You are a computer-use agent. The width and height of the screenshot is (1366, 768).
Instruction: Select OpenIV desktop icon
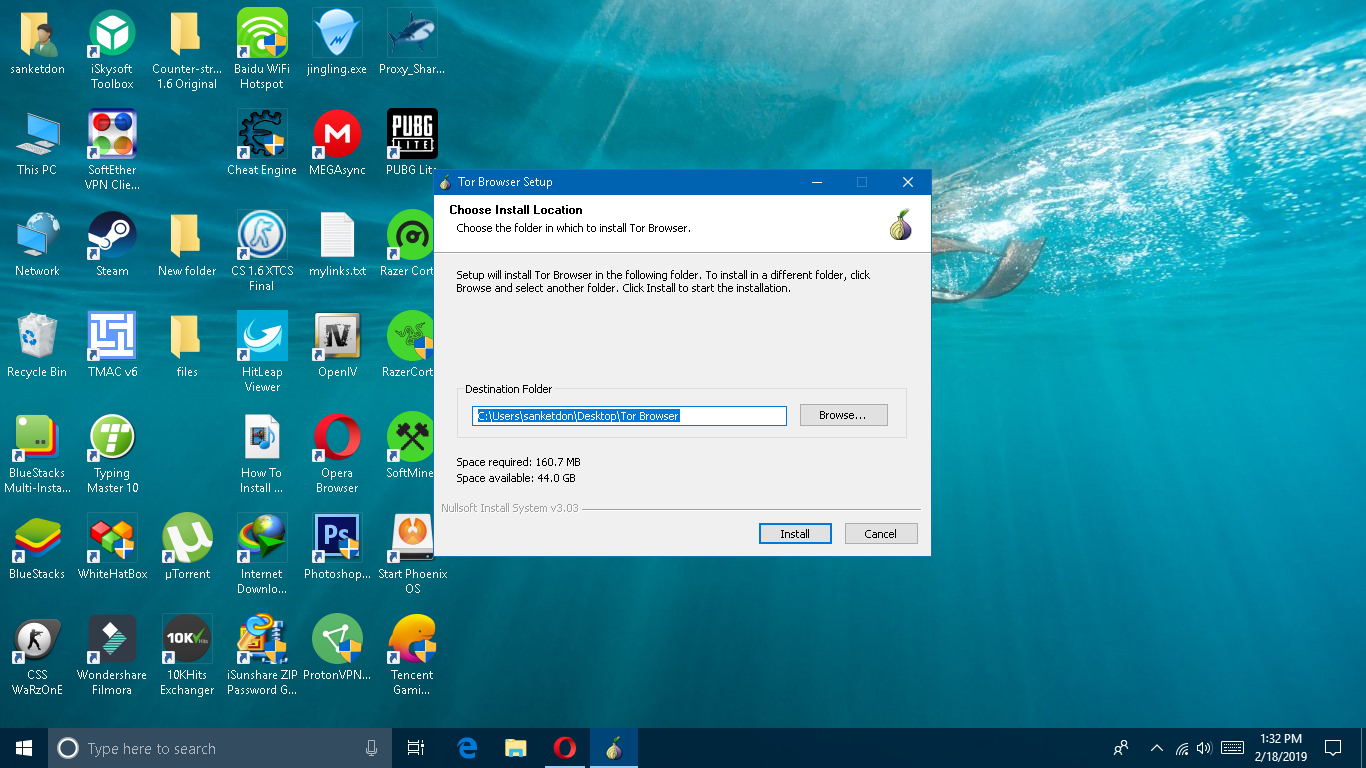(337, 337)
